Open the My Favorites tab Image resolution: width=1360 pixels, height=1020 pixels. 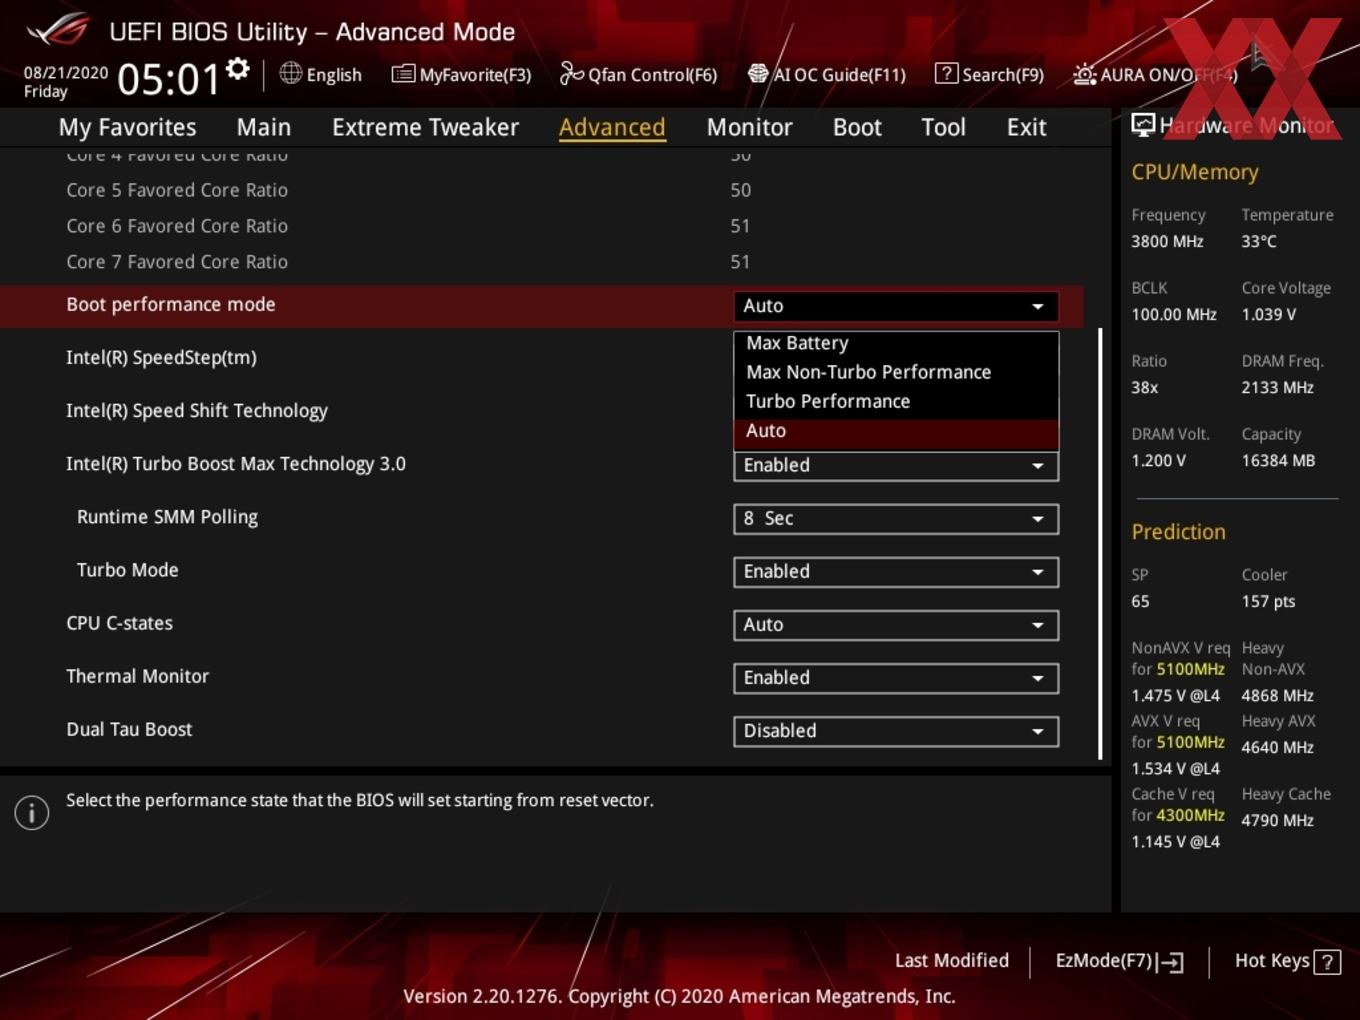[x=127, y=127]
